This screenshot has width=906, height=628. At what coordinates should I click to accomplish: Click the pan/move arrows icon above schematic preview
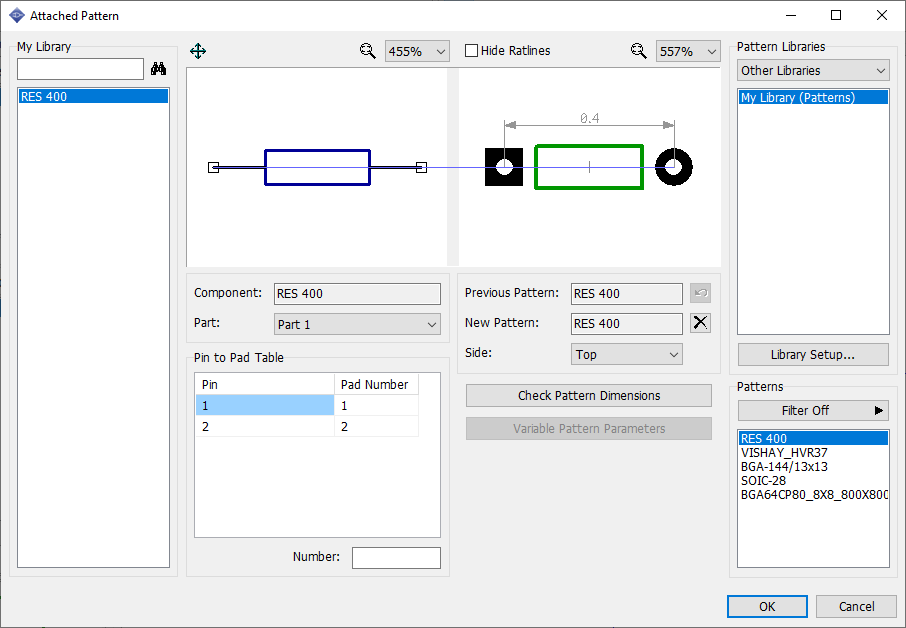pos(198,51)
